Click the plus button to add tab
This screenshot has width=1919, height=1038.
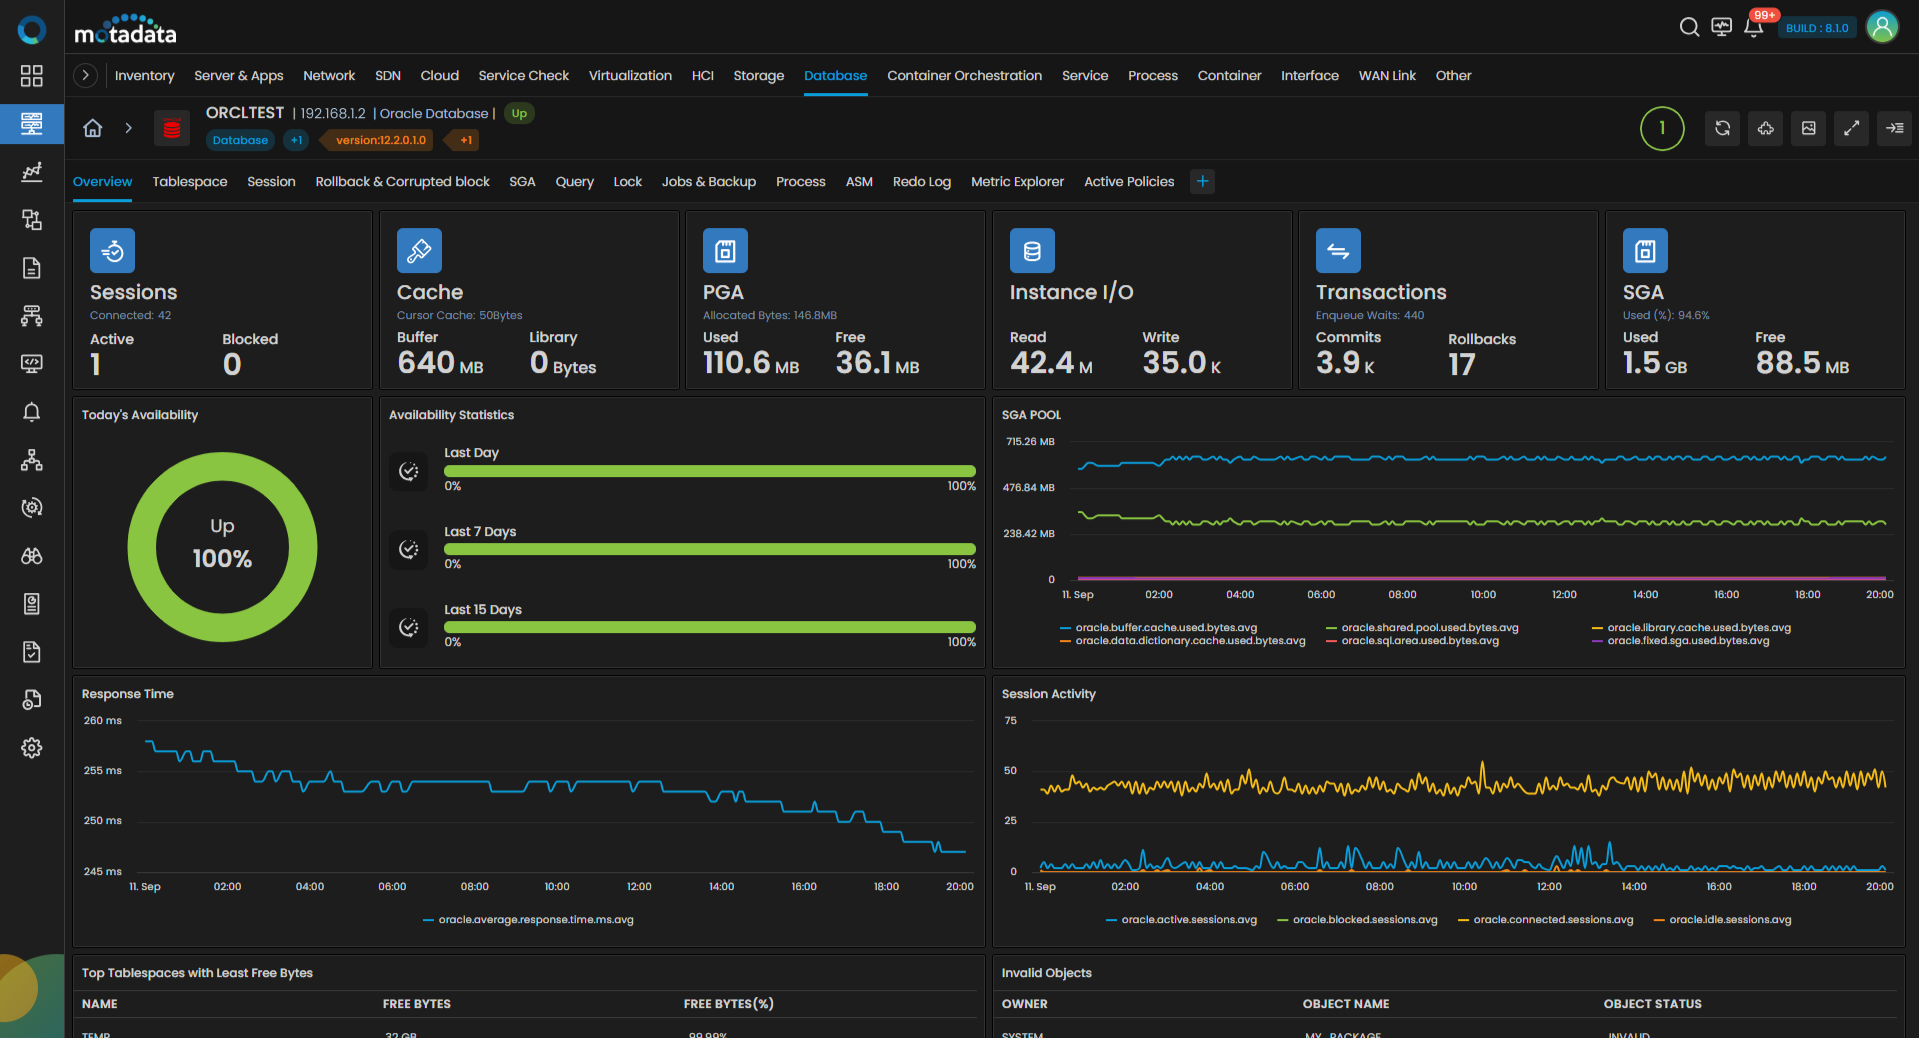pyautogui.click(x=1203, y=181)
